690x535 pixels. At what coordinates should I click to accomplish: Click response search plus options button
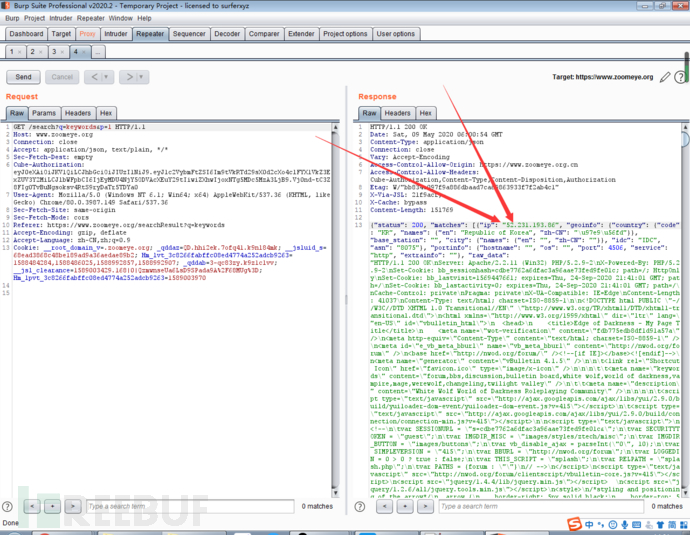pos(405,506)
